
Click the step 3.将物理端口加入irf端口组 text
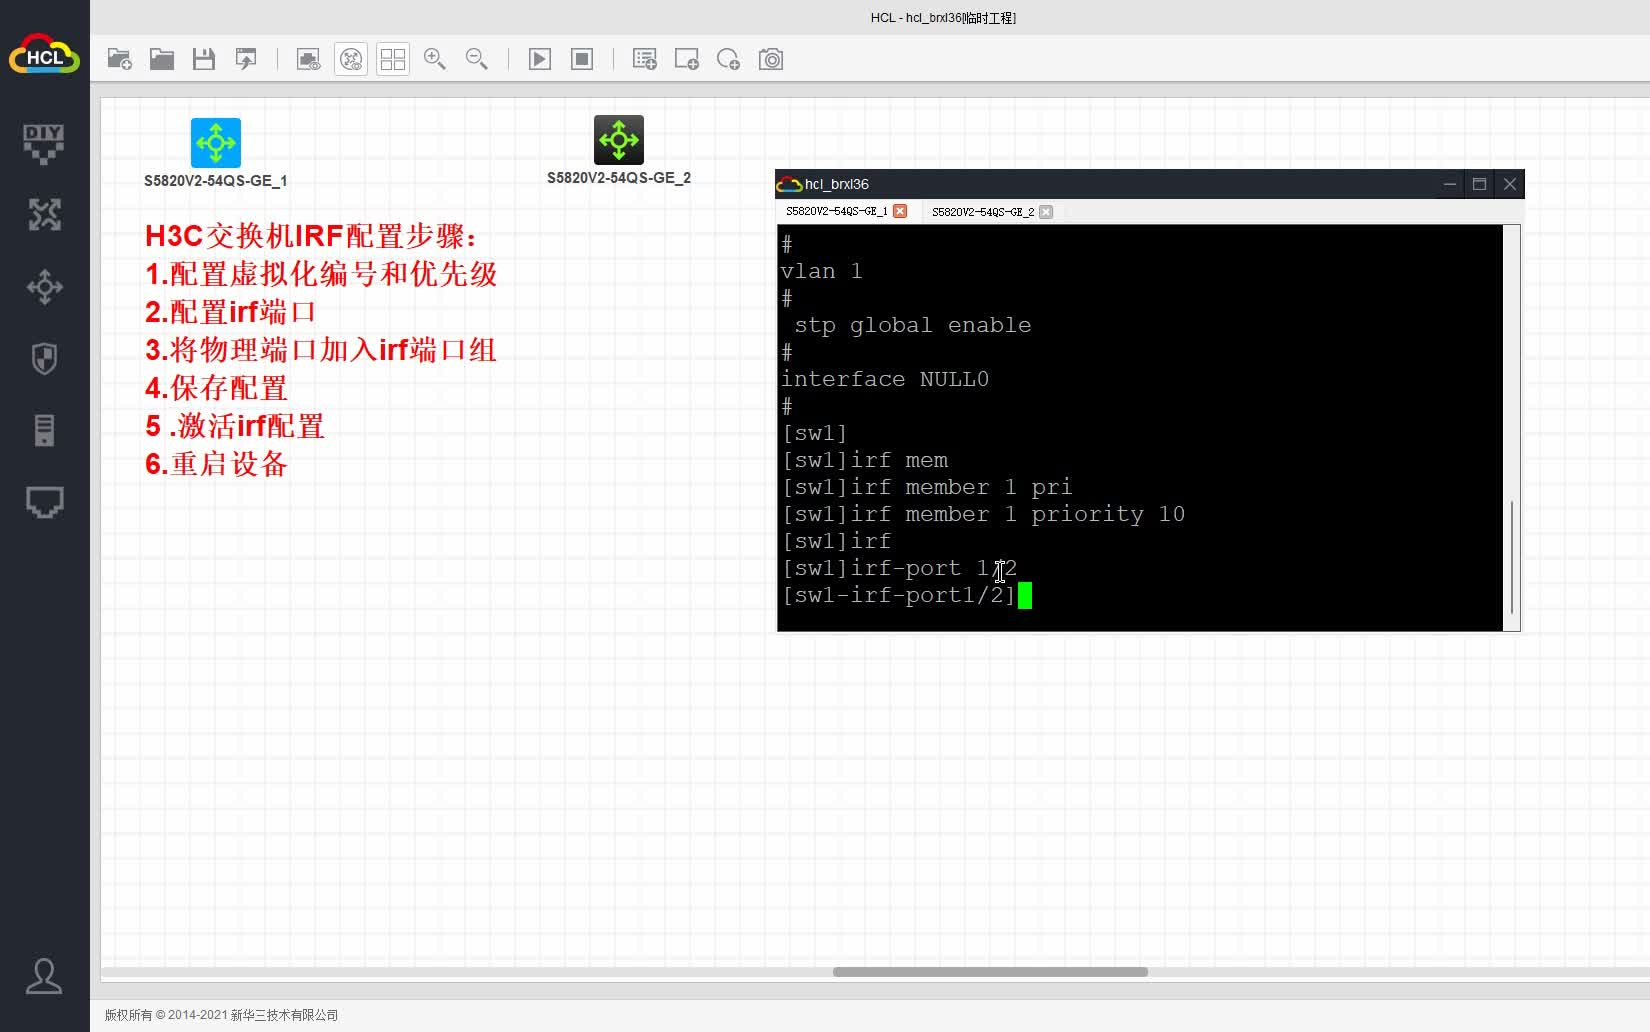tap(321, 350)
